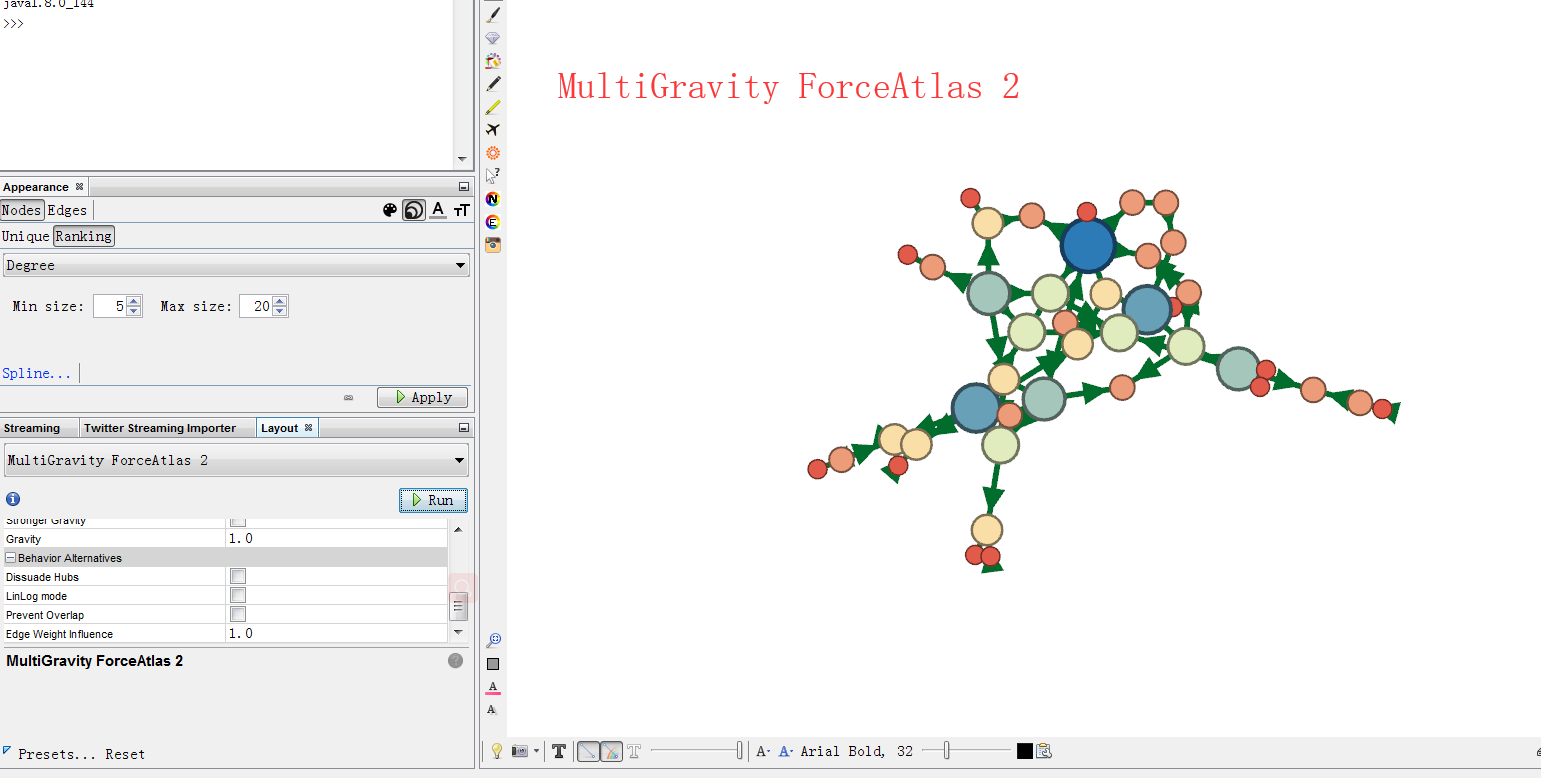Click the Apply button in Appearance
The image size is (1541, 778).
(422, 397)
